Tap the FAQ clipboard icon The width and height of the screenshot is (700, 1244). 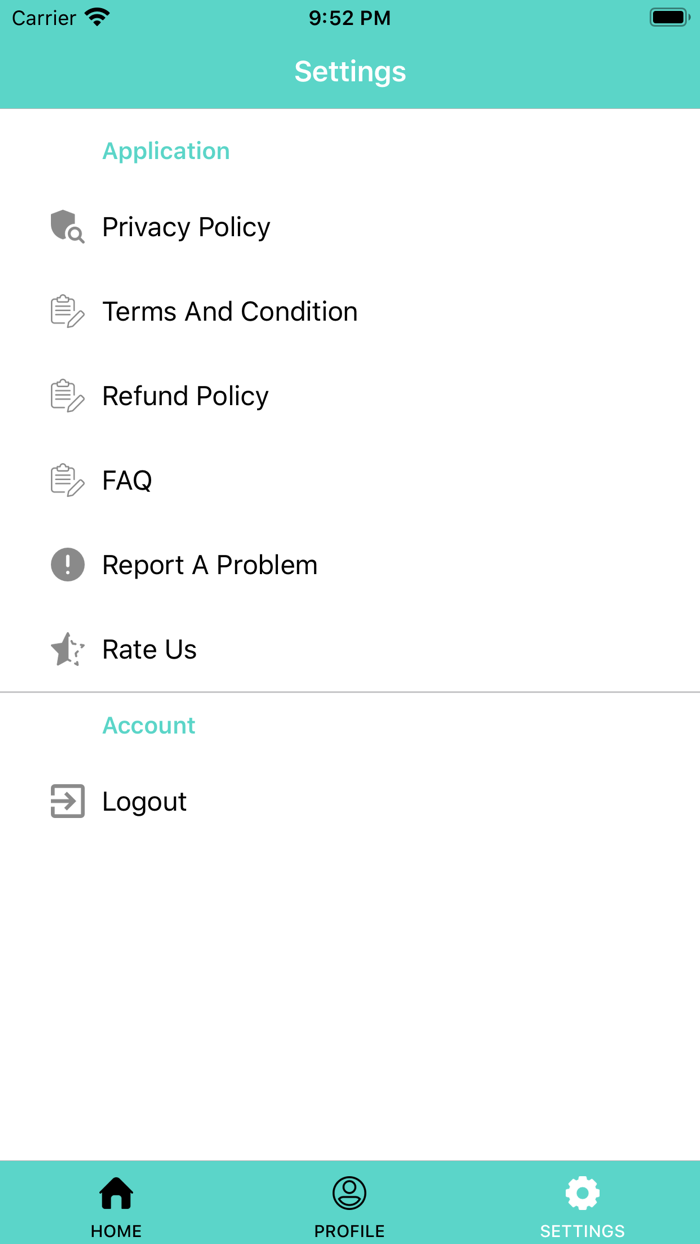(x=67, y=481)
